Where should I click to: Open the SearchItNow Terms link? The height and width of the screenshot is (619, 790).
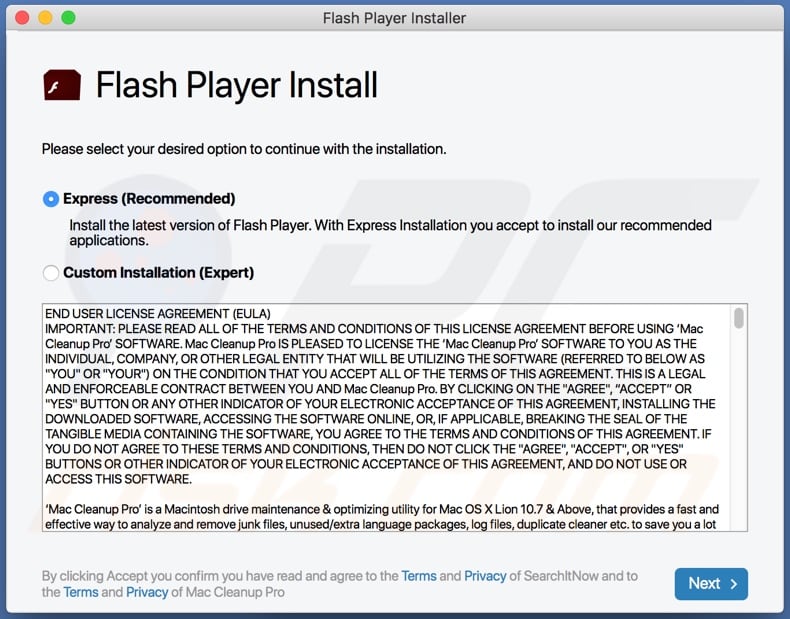pyautogui.click(x=418, y=576)
